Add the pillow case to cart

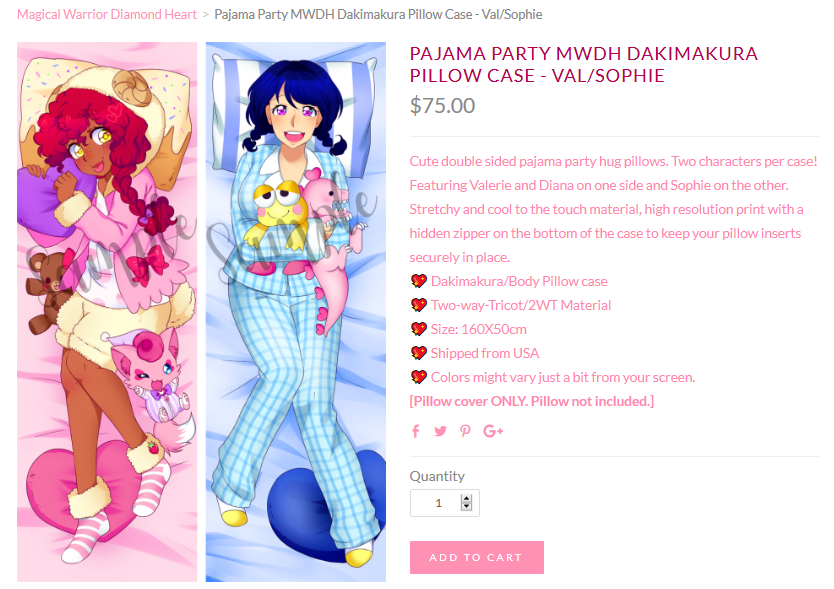coord(477,557)
